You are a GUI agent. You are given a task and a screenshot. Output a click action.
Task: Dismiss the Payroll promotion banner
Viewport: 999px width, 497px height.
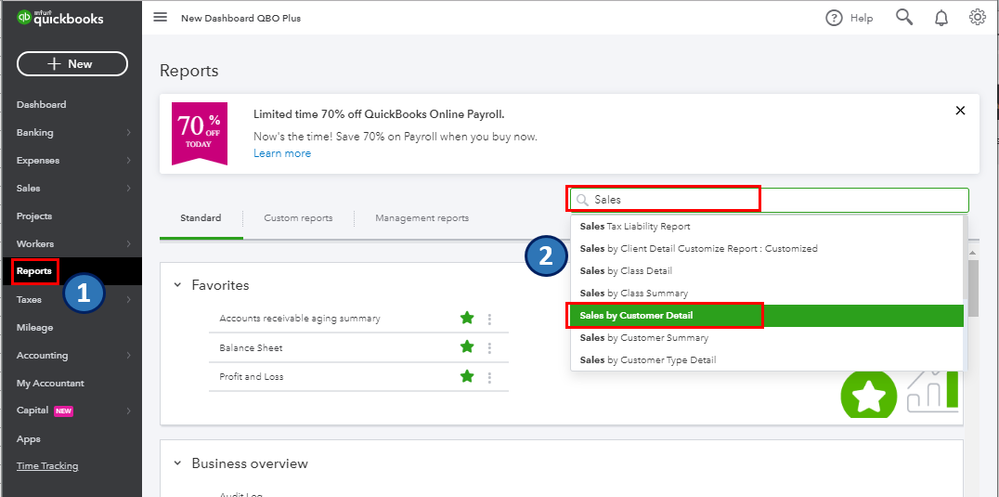(960, 111)
